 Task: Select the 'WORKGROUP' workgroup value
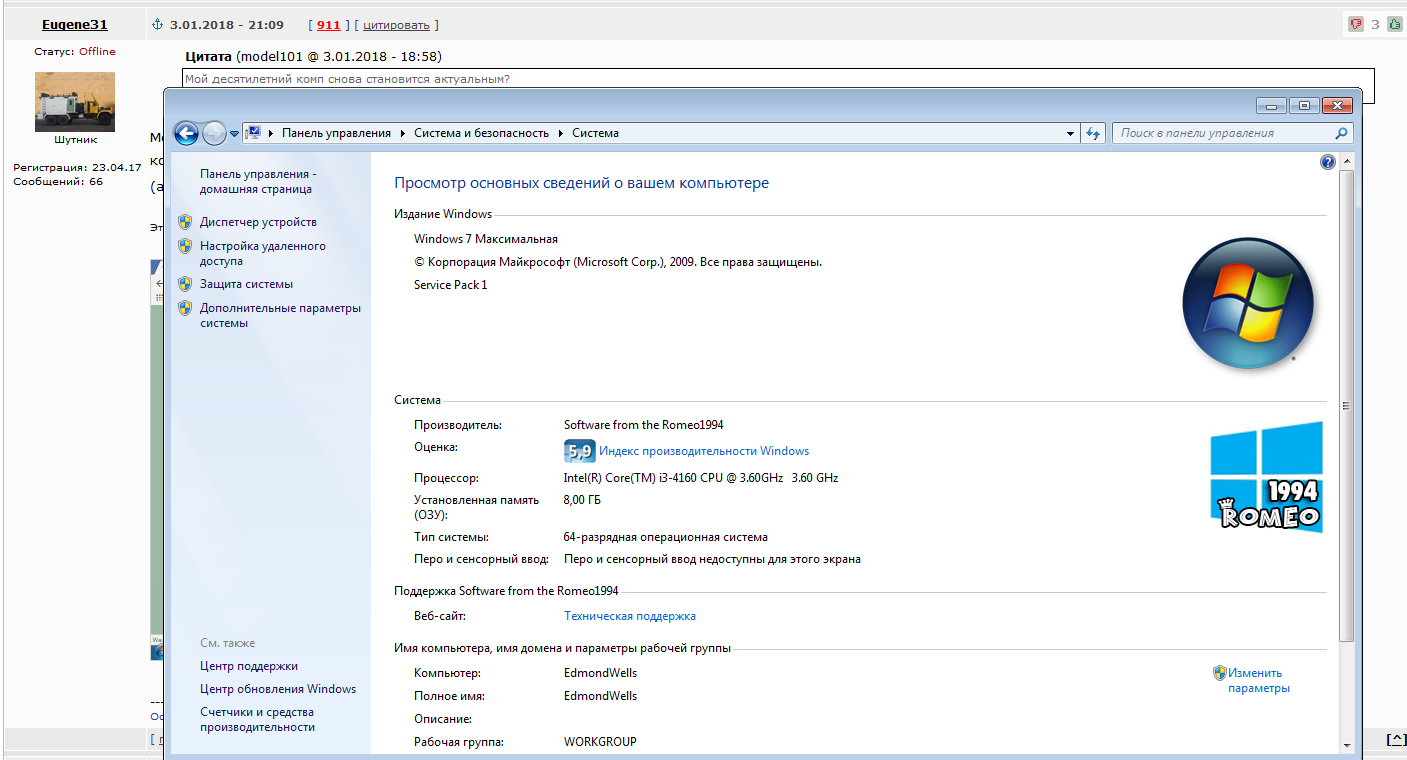point(600,742)
